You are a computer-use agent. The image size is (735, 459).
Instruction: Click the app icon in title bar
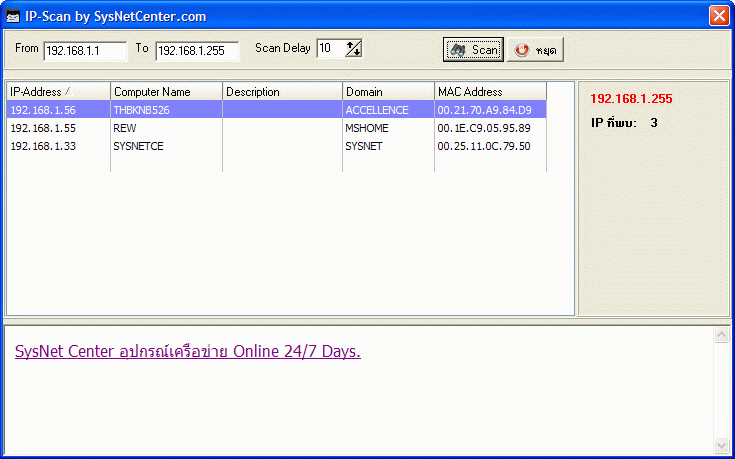click(x=13, y=15)
